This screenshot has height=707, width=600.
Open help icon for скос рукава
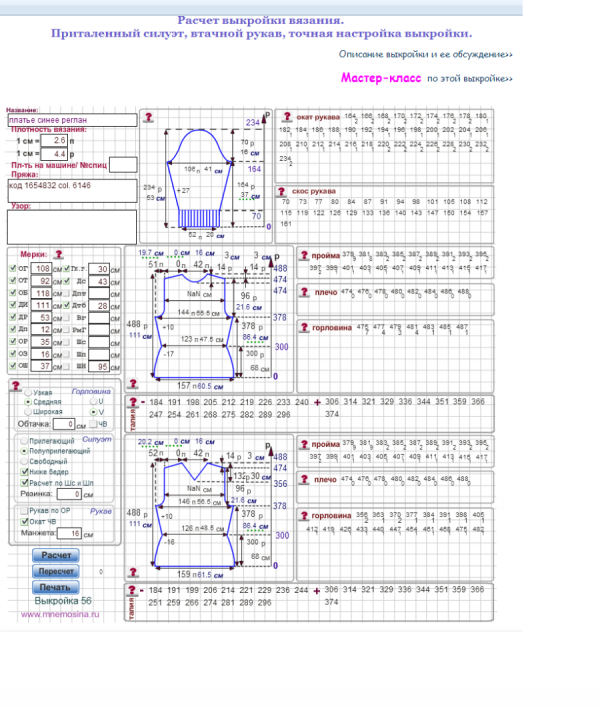(284, 189)
